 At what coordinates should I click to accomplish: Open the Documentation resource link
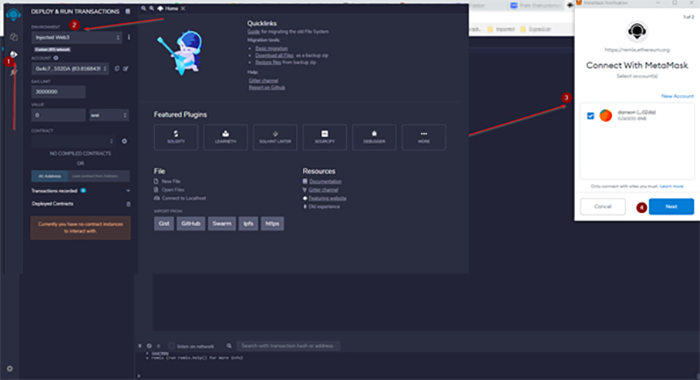pos(325,182)
